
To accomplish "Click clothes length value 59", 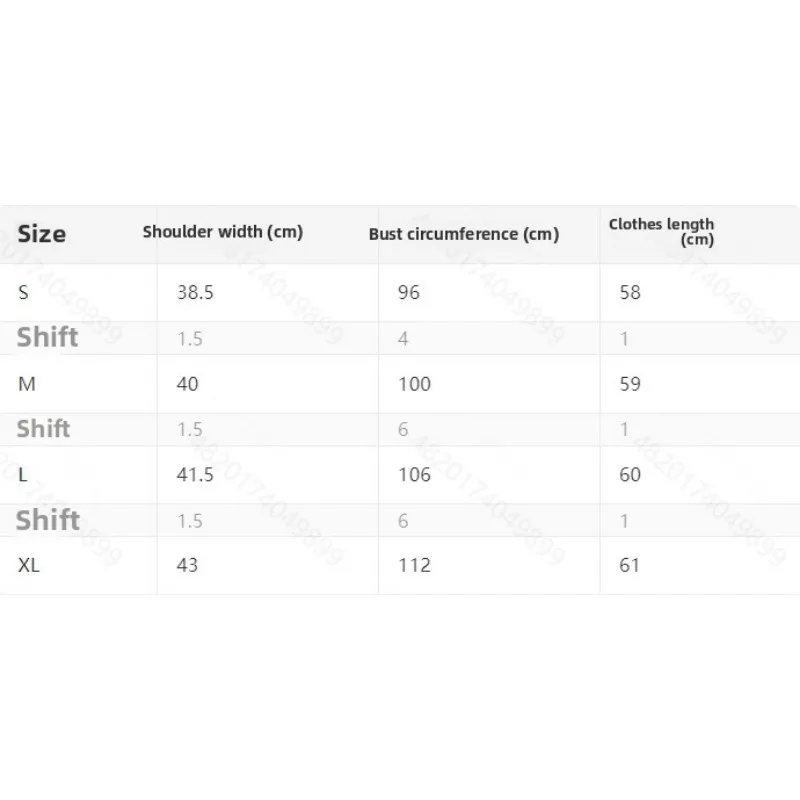I will 630,384.
